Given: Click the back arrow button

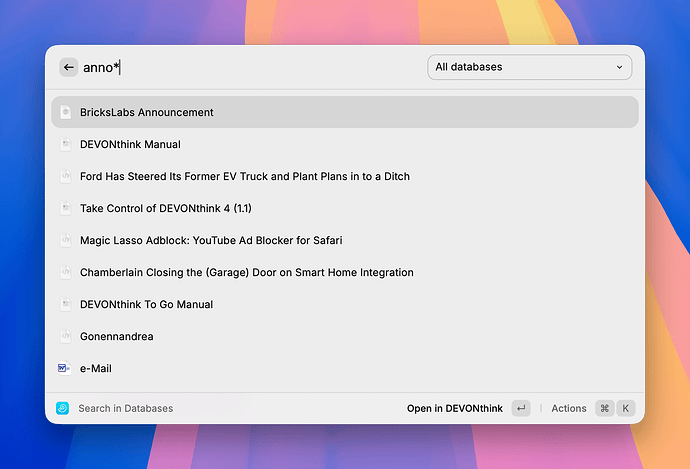Looking at the screenshot, I should click(x=68, y=67).
